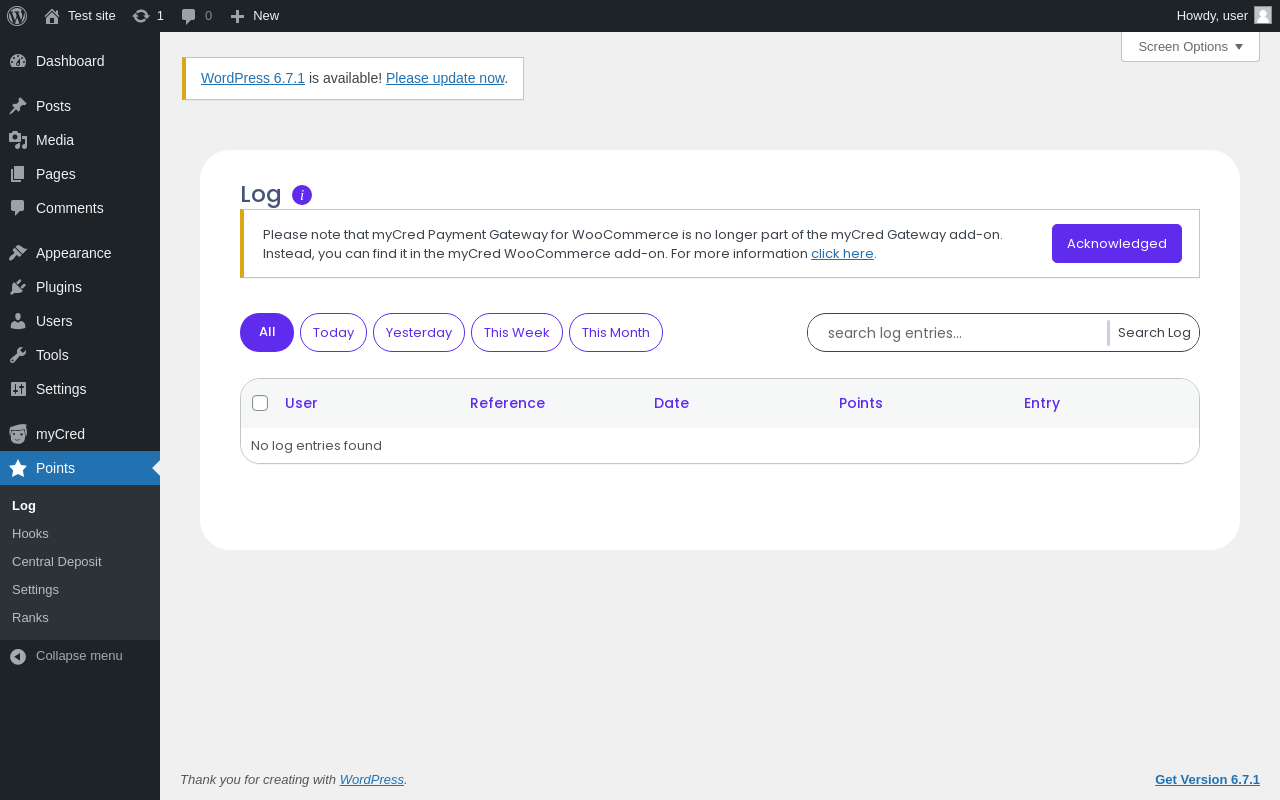1280x800 pixels.
Task: Click the Search Log button
Action: 1154,333
